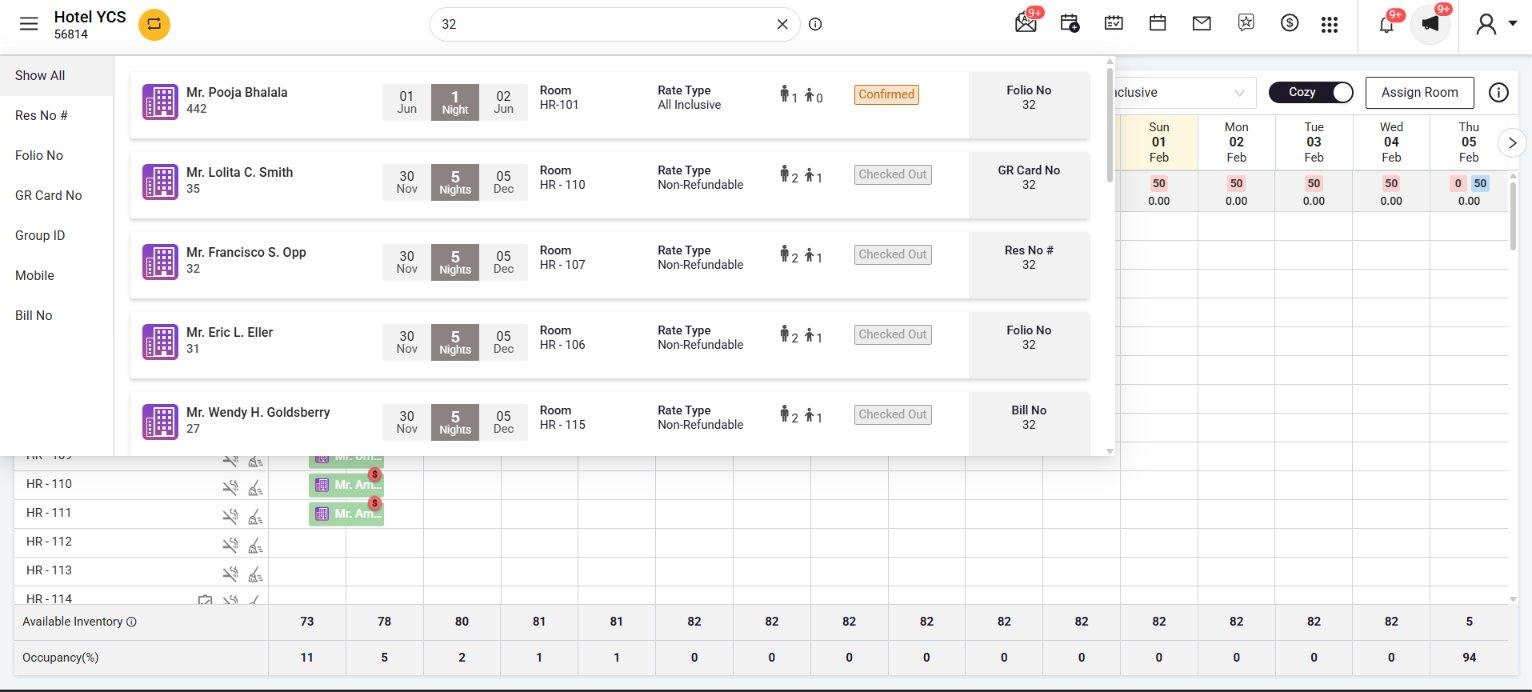Open the bell notifications icon

(1386, 24)
